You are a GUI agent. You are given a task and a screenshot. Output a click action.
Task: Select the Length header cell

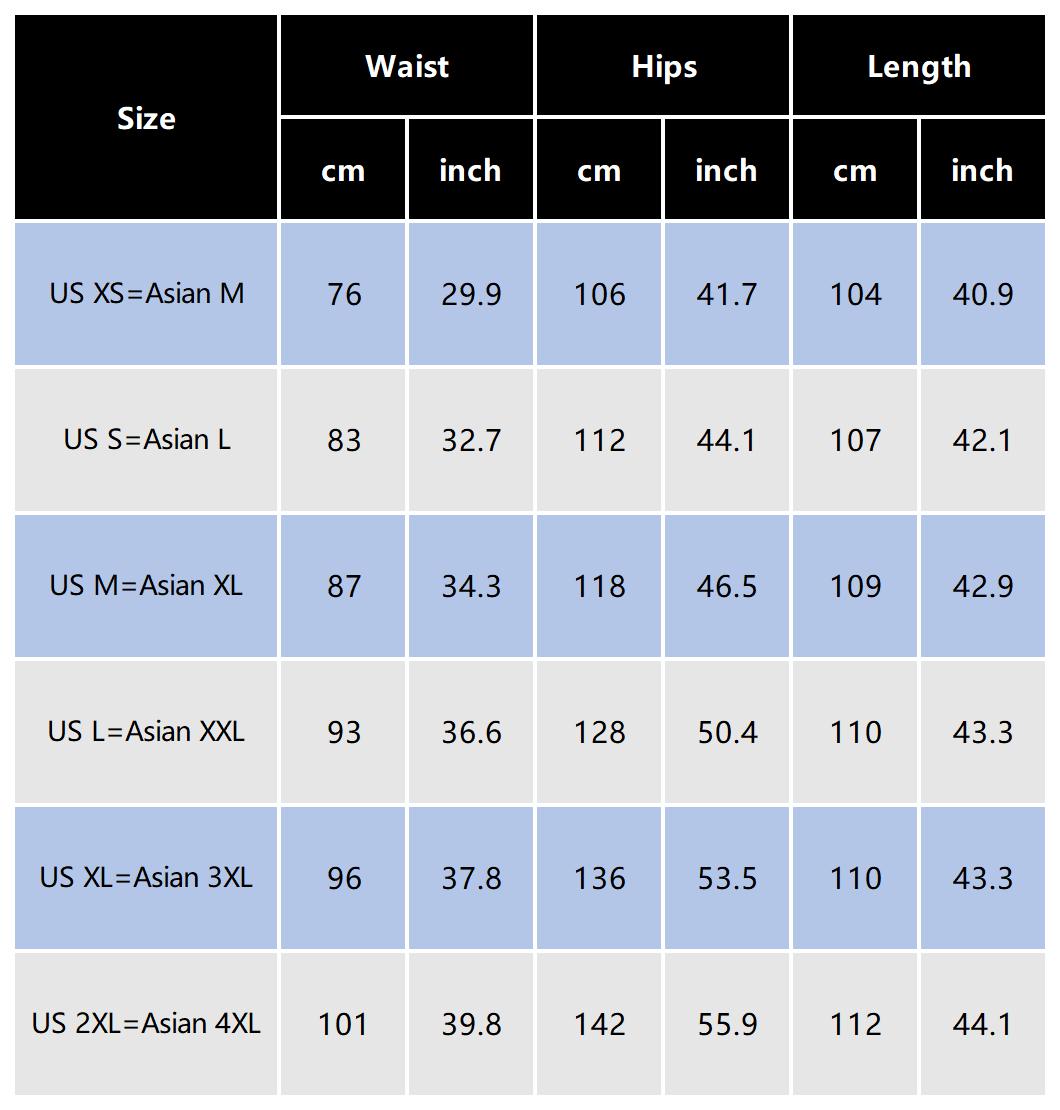pyautogui.click(x=919, y=66)
